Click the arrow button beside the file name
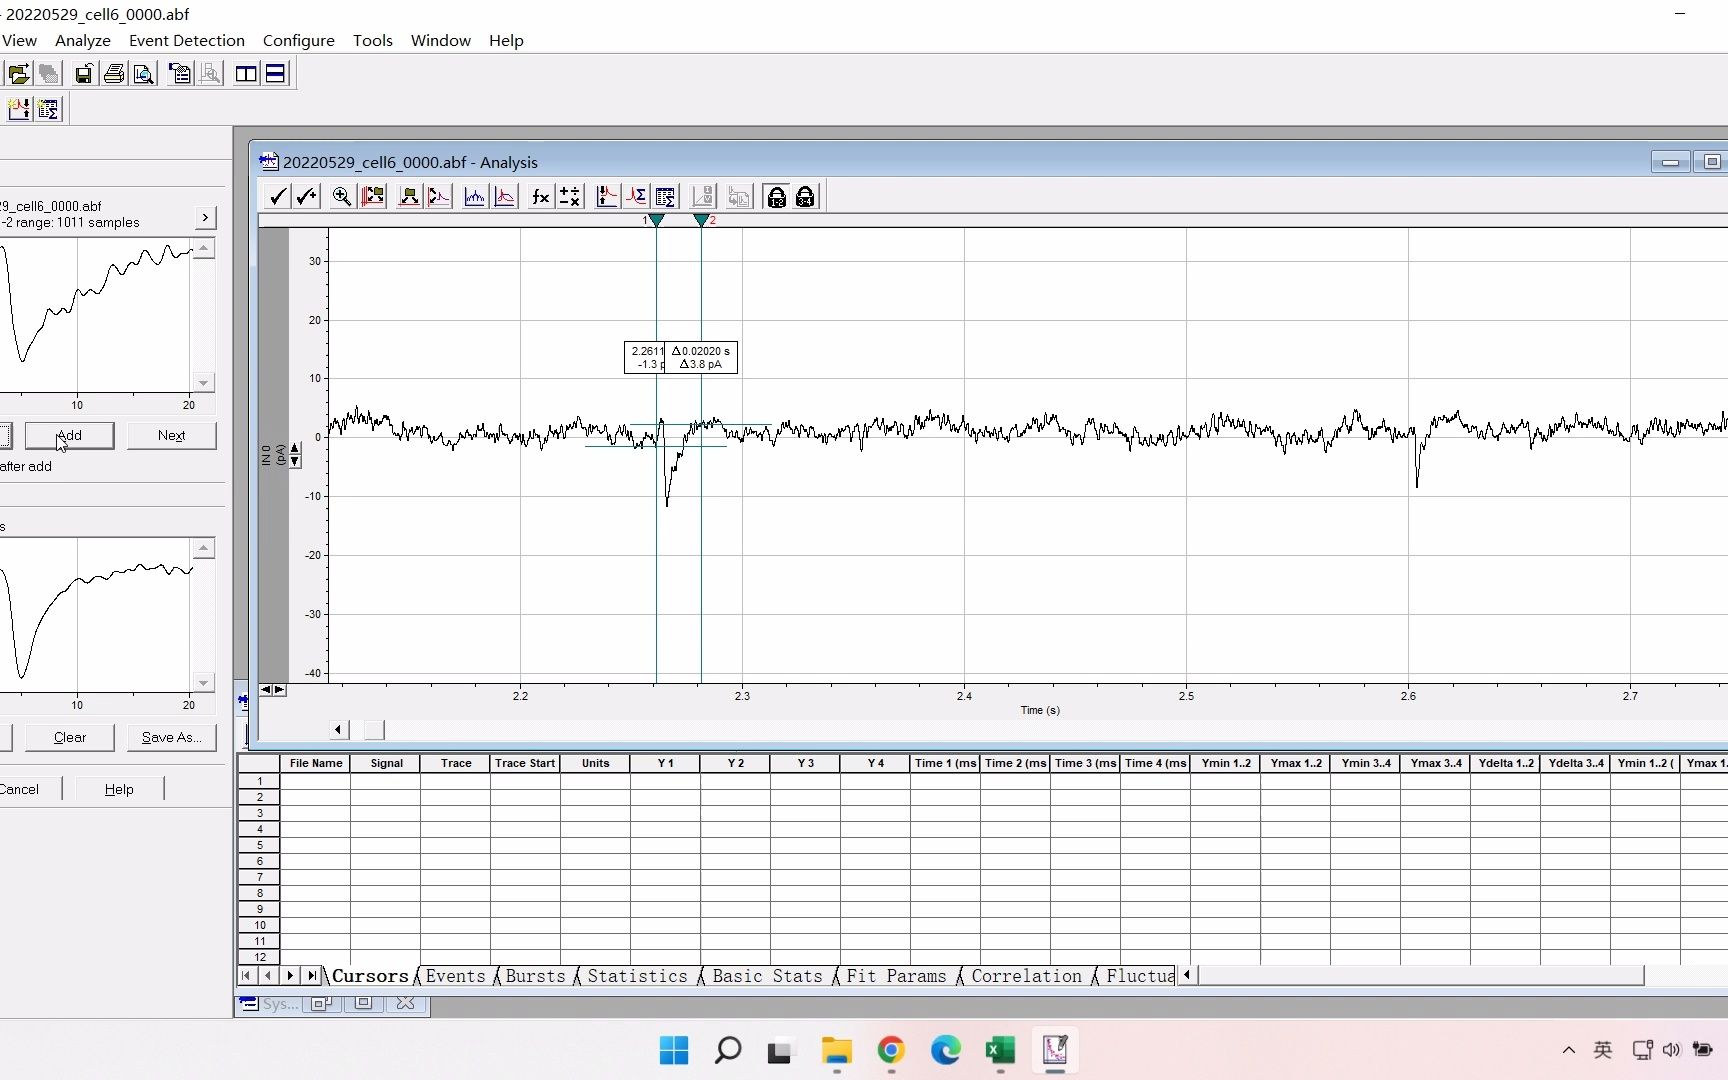The width and height of the screenshot is (1728, 1080). tap(205, 217)
